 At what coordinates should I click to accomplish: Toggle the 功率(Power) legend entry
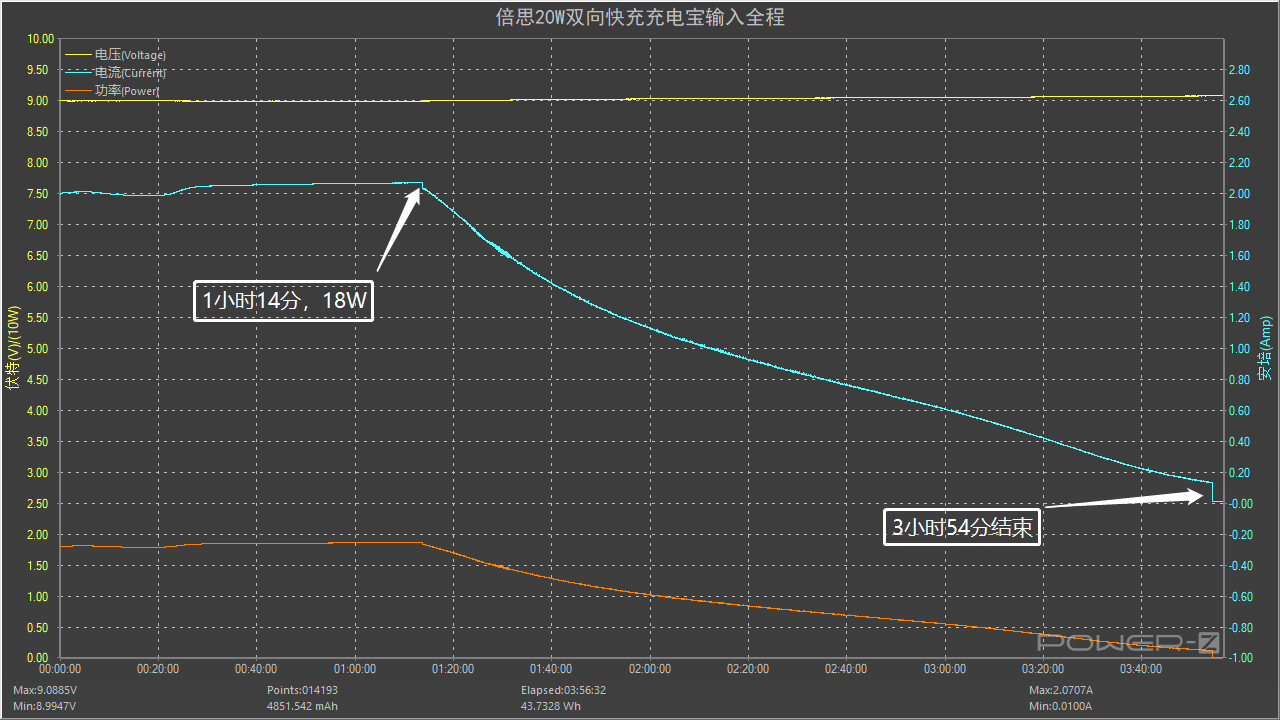point(127,91)
